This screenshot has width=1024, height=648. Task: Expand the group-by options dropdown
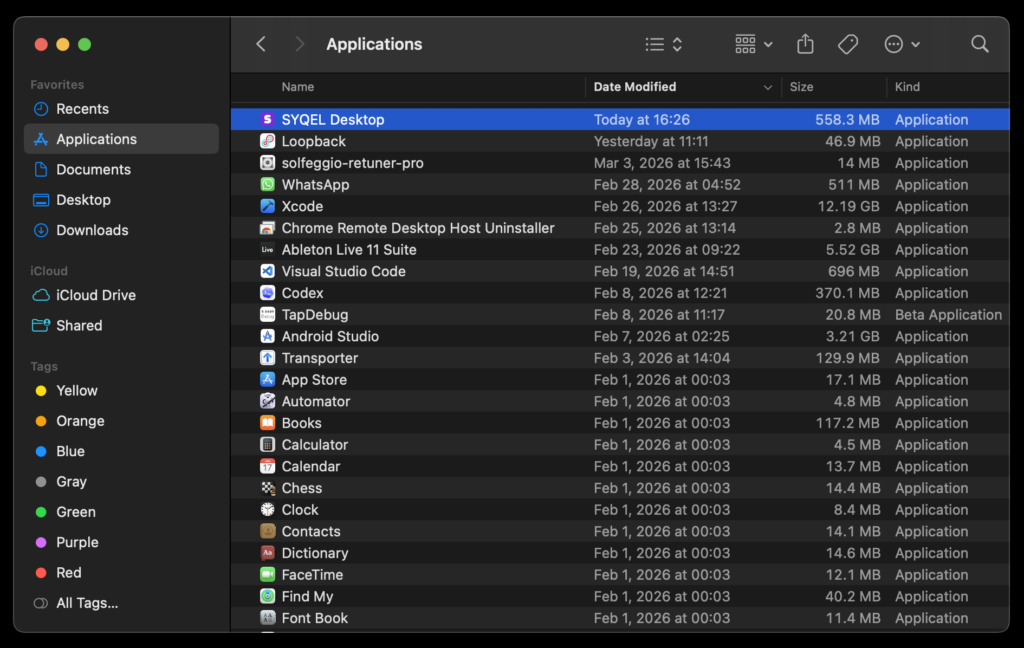pos(754,44)
